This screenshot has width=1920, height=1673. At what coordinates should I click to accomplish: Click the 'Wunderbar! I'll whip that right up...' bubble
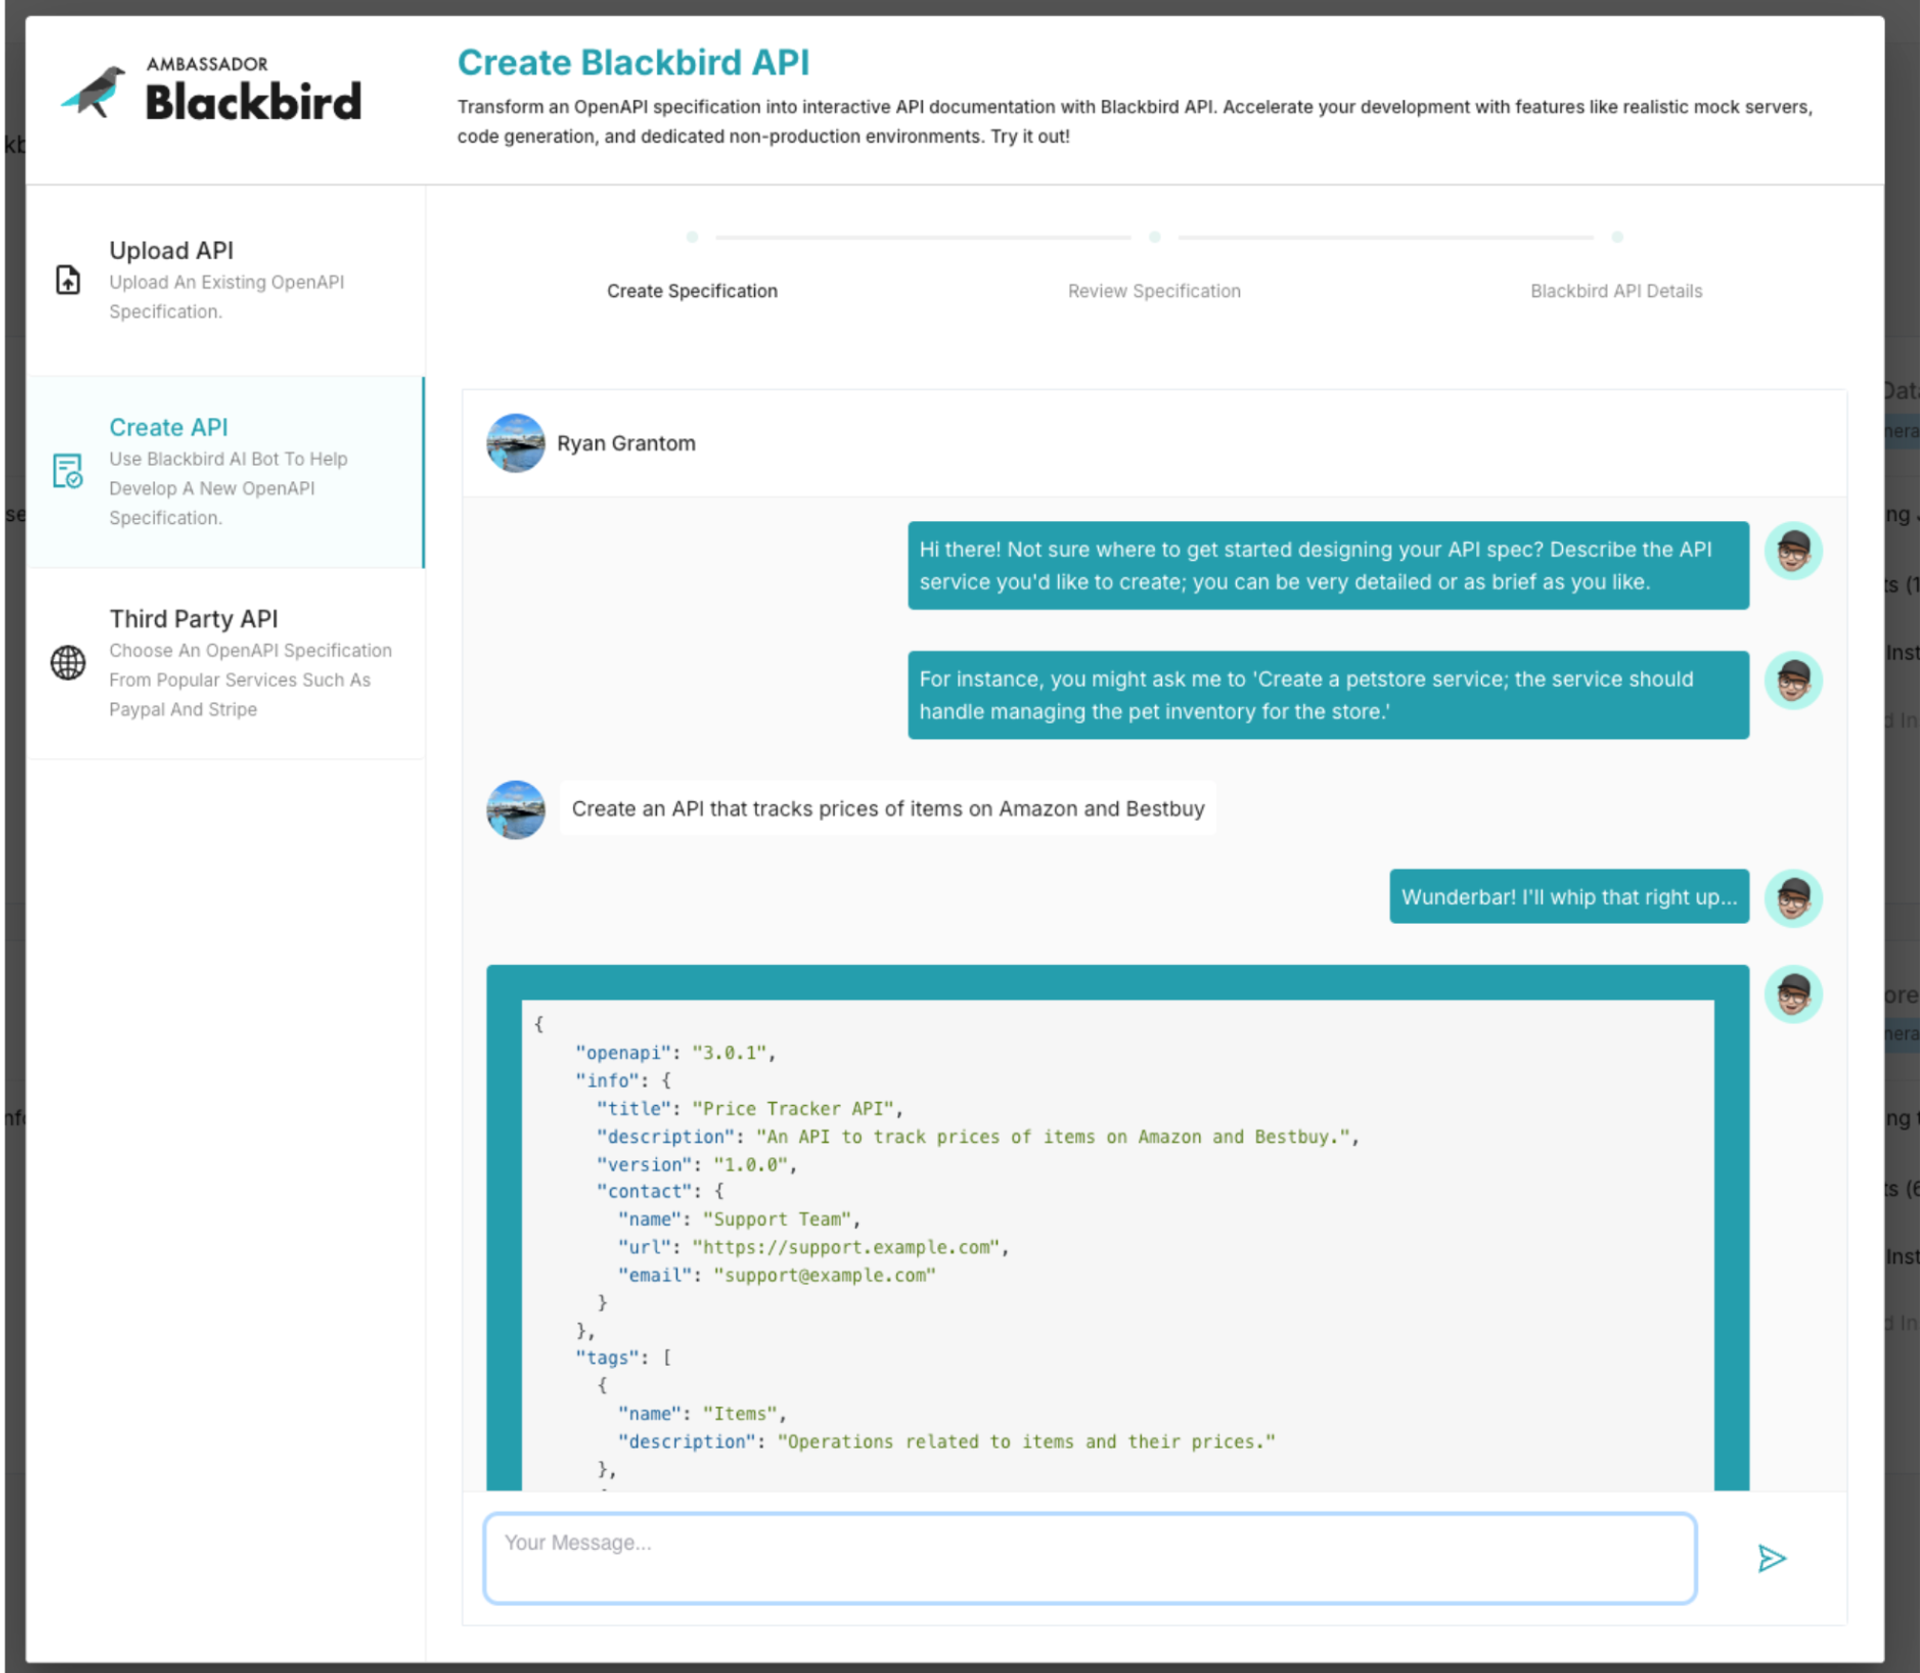(x=1569, y=896)
